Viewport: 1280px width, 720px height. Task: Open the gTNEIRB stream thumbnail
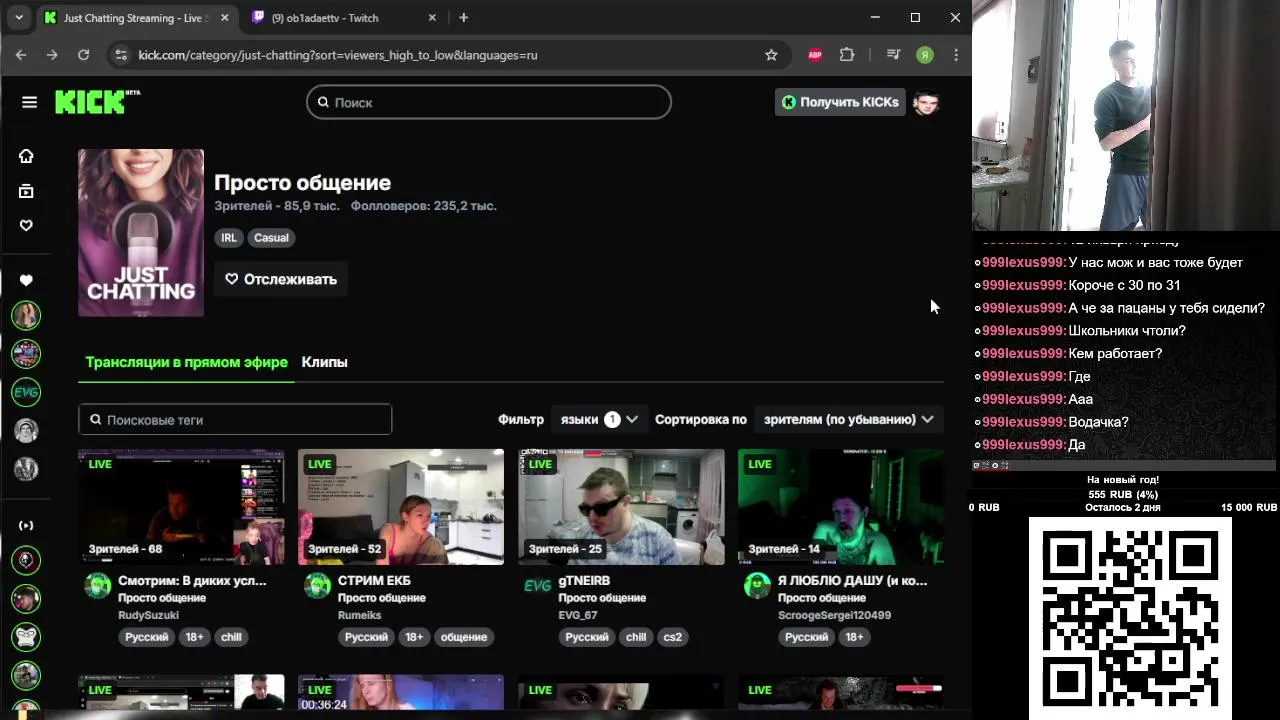tap(621, 507)
